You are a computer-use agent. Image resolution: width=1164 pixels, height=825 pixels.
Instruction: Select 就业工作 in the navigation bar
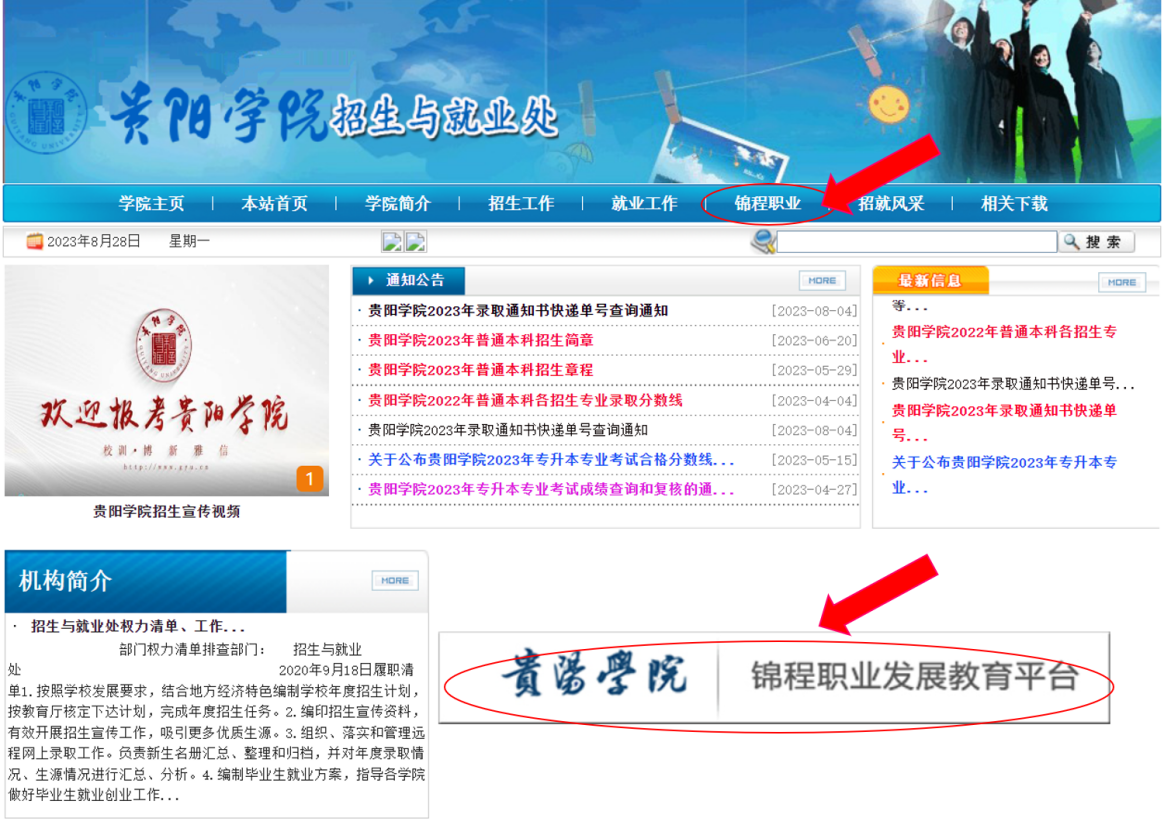(x=644, y=204)
